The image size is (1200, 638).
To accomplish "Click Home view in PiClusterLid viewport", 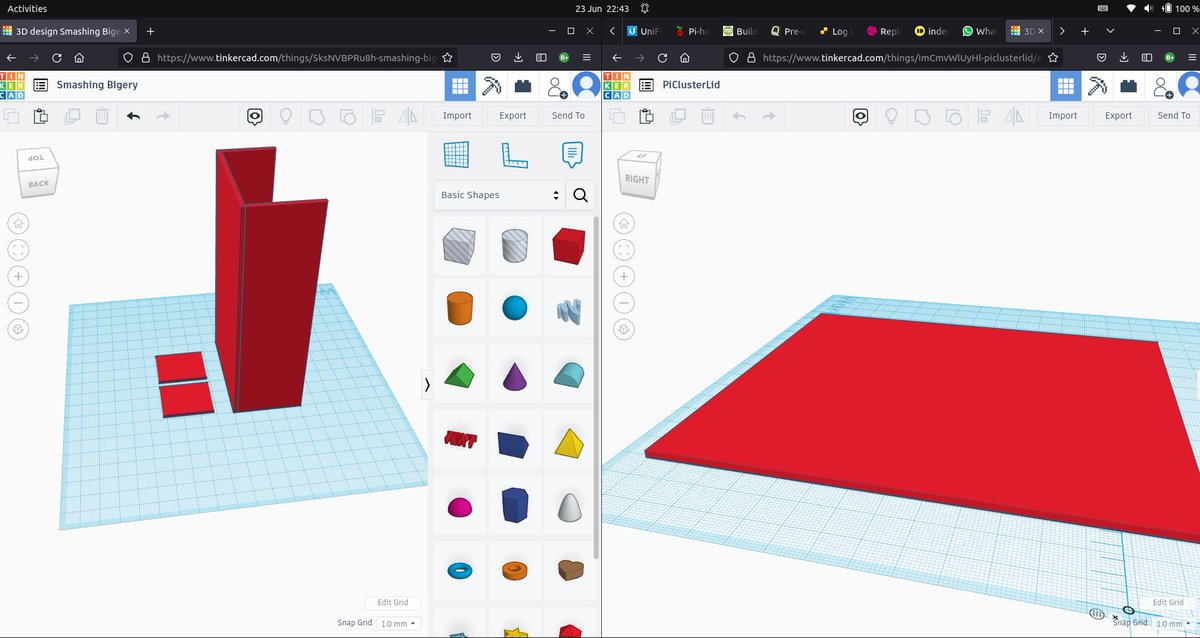I will pos(625,223).
